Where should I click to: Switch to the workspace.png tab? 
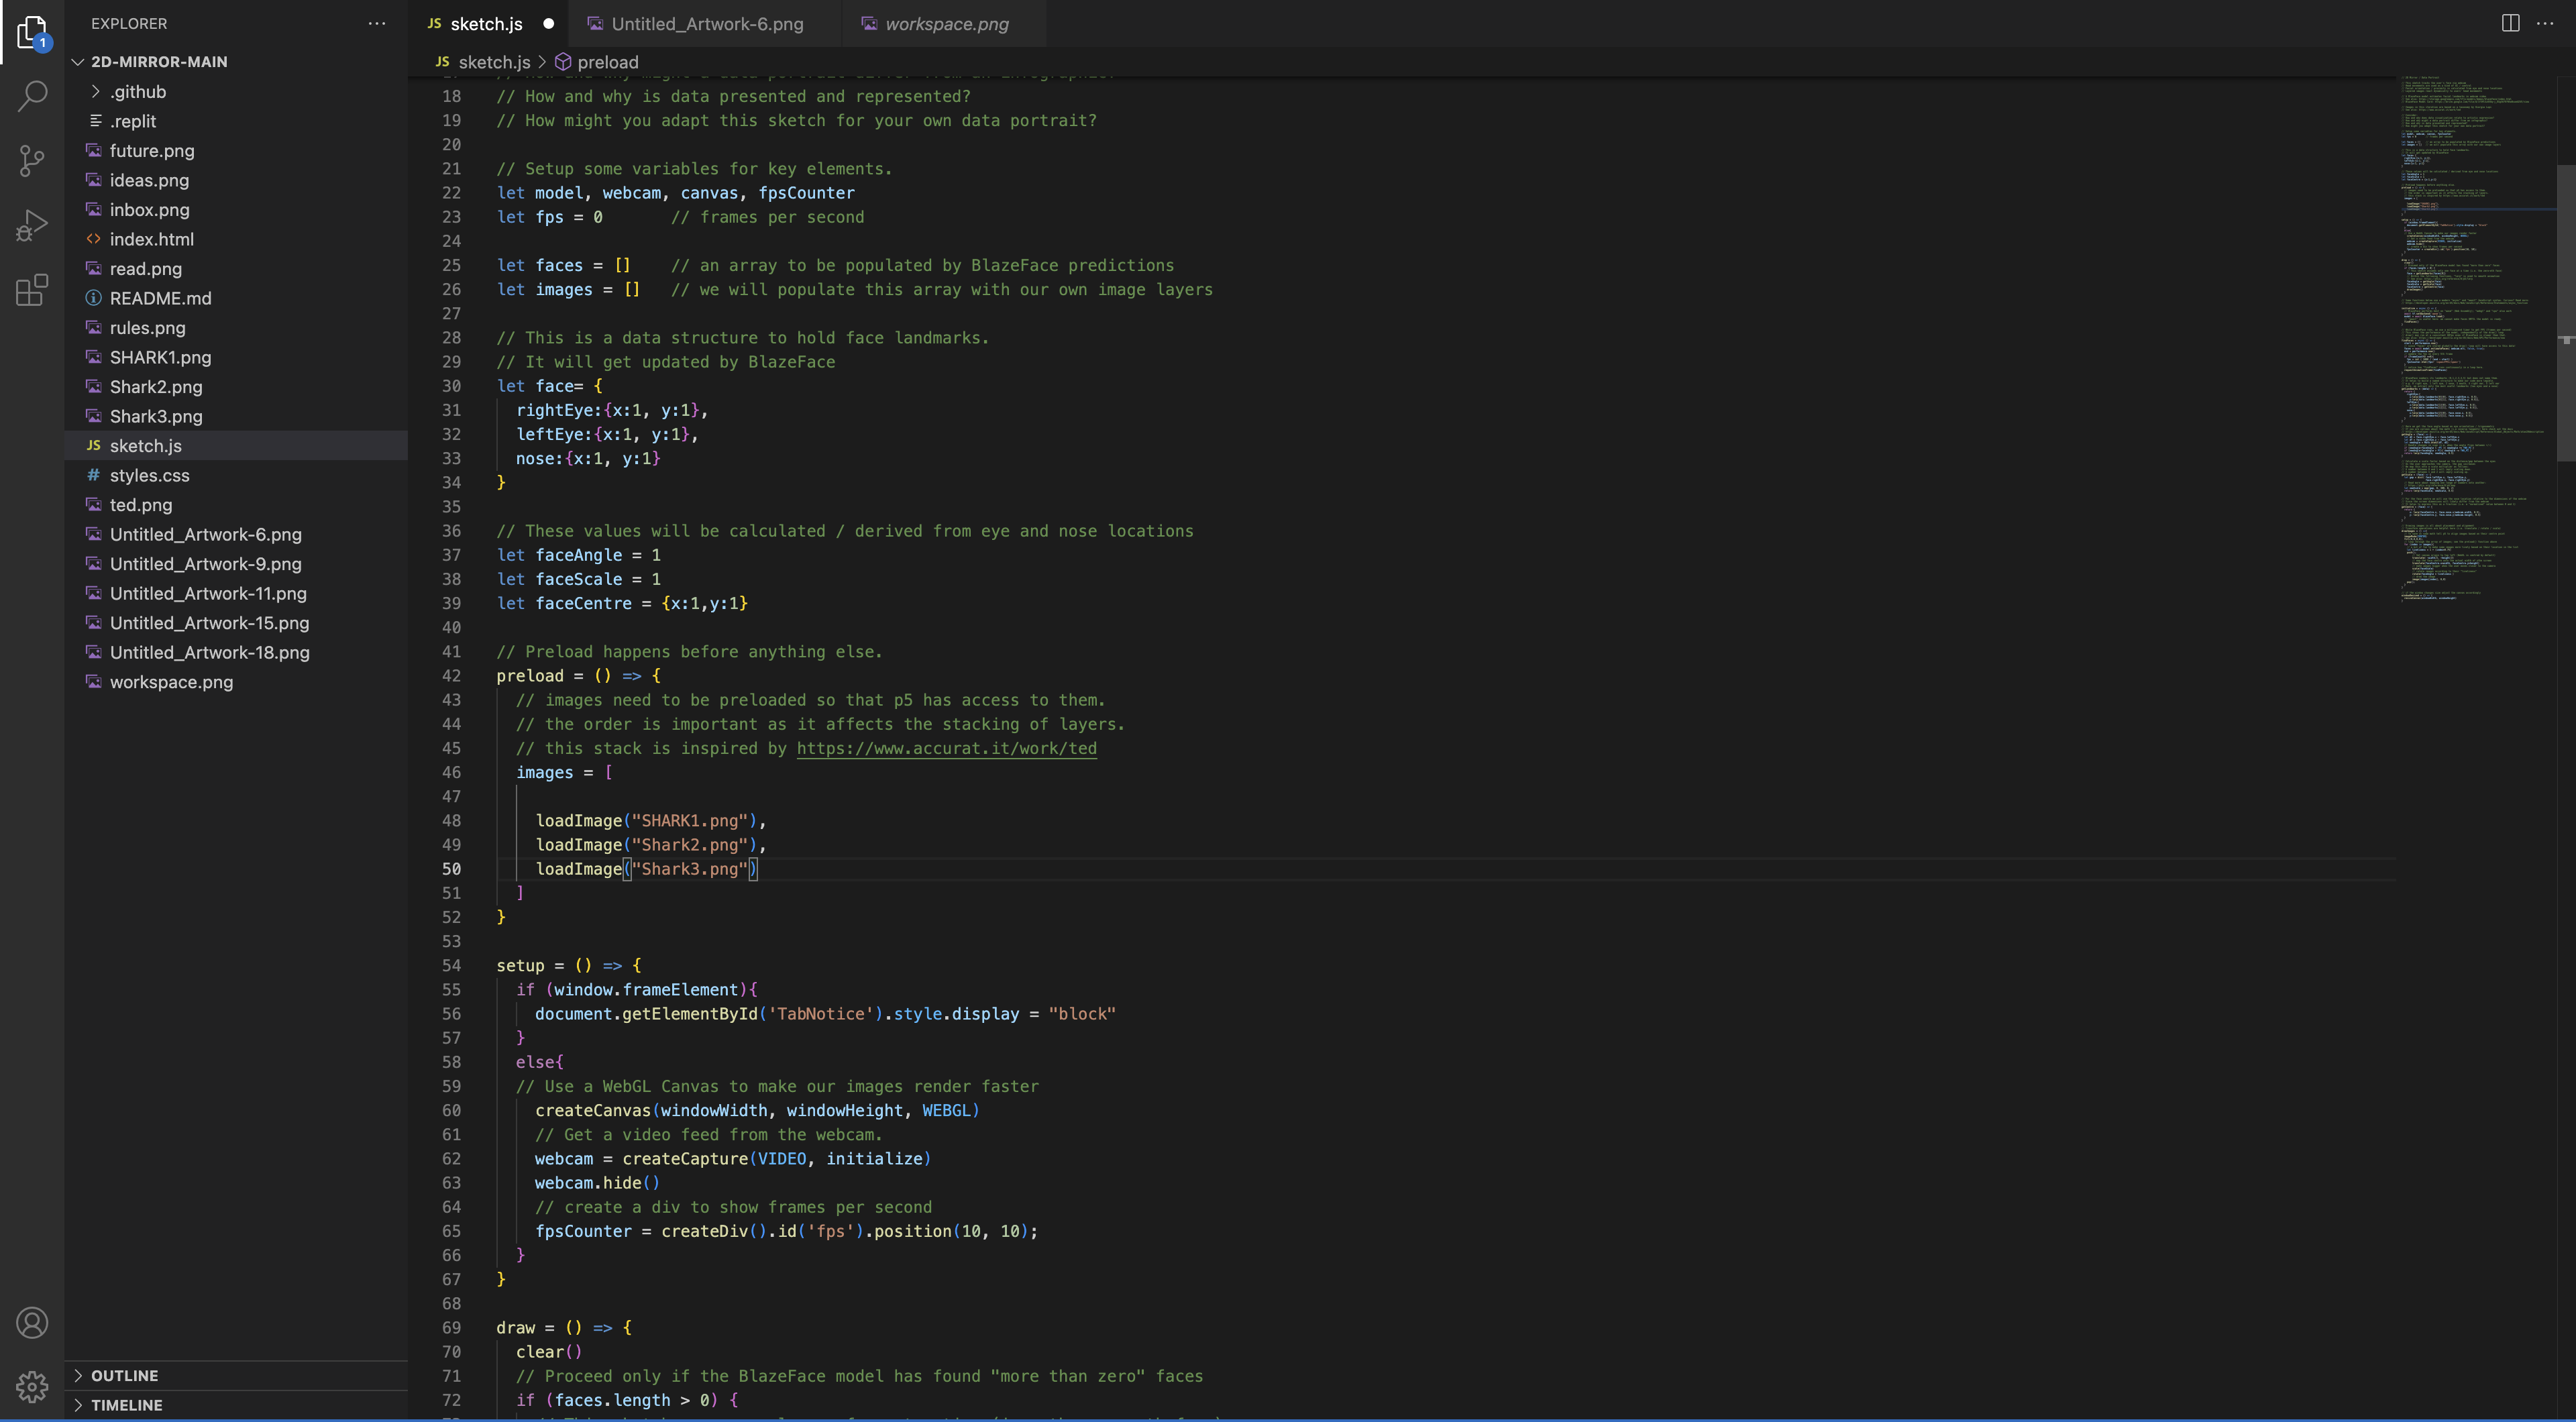(946, 24)
